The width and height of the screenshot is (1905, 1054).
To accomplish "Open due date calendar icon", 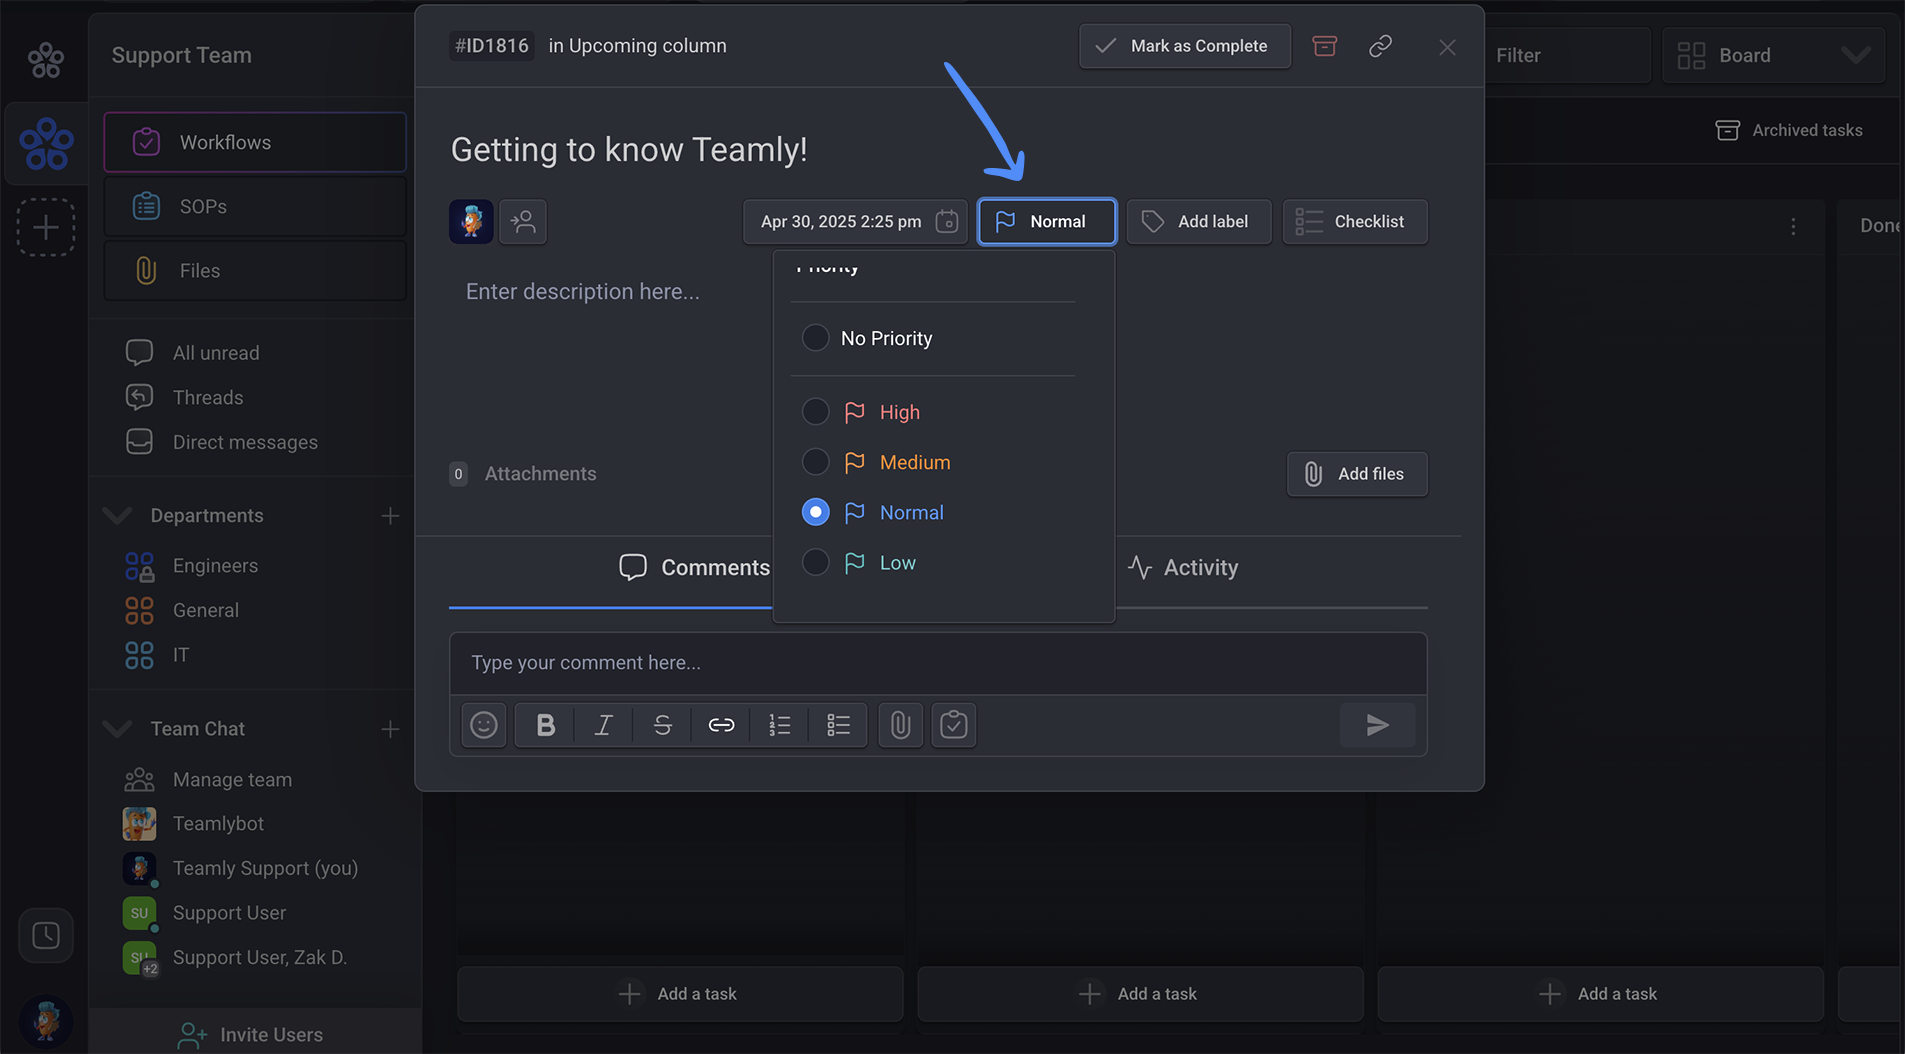I will [x=946, y=221].
